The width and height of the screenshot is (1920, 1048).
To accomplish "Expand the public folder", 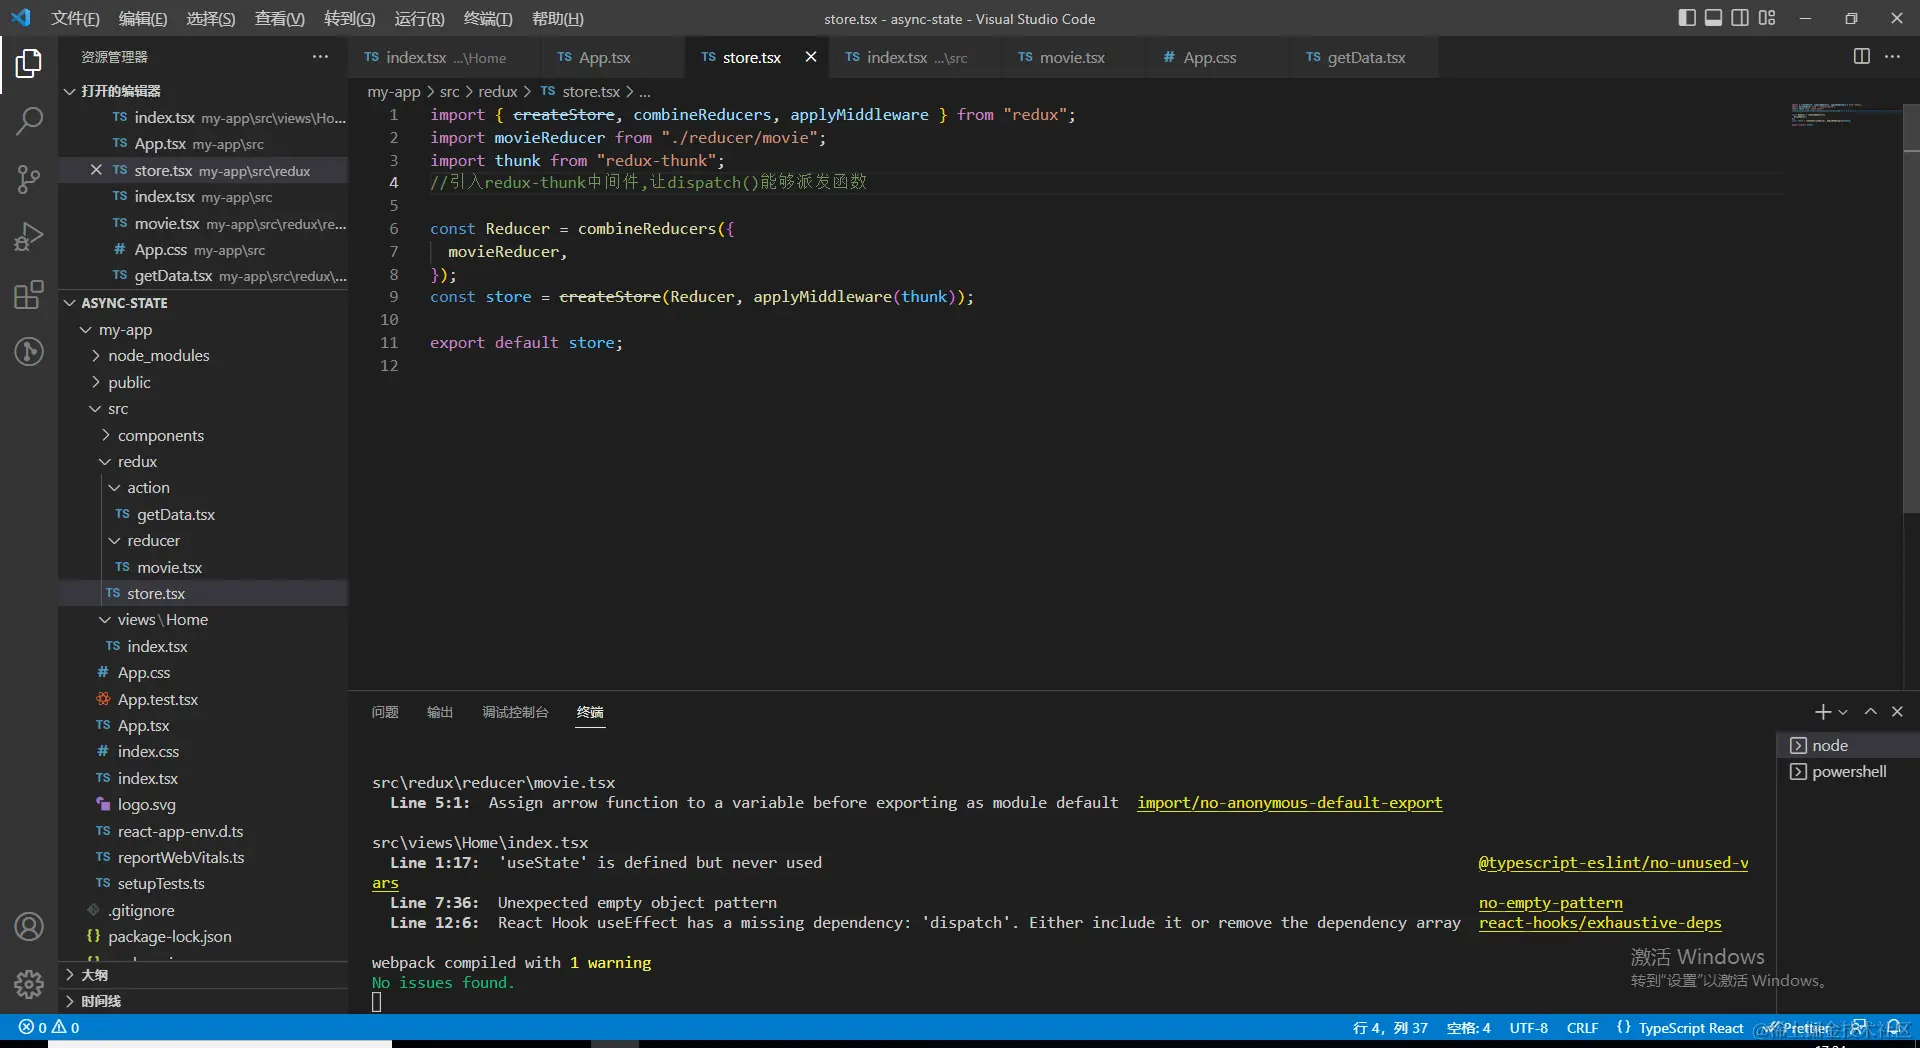I will (x=204, y=382).
